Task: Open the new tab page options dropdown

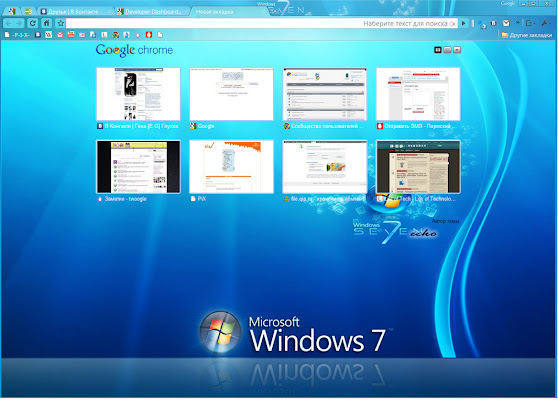Action: [457, 50]
